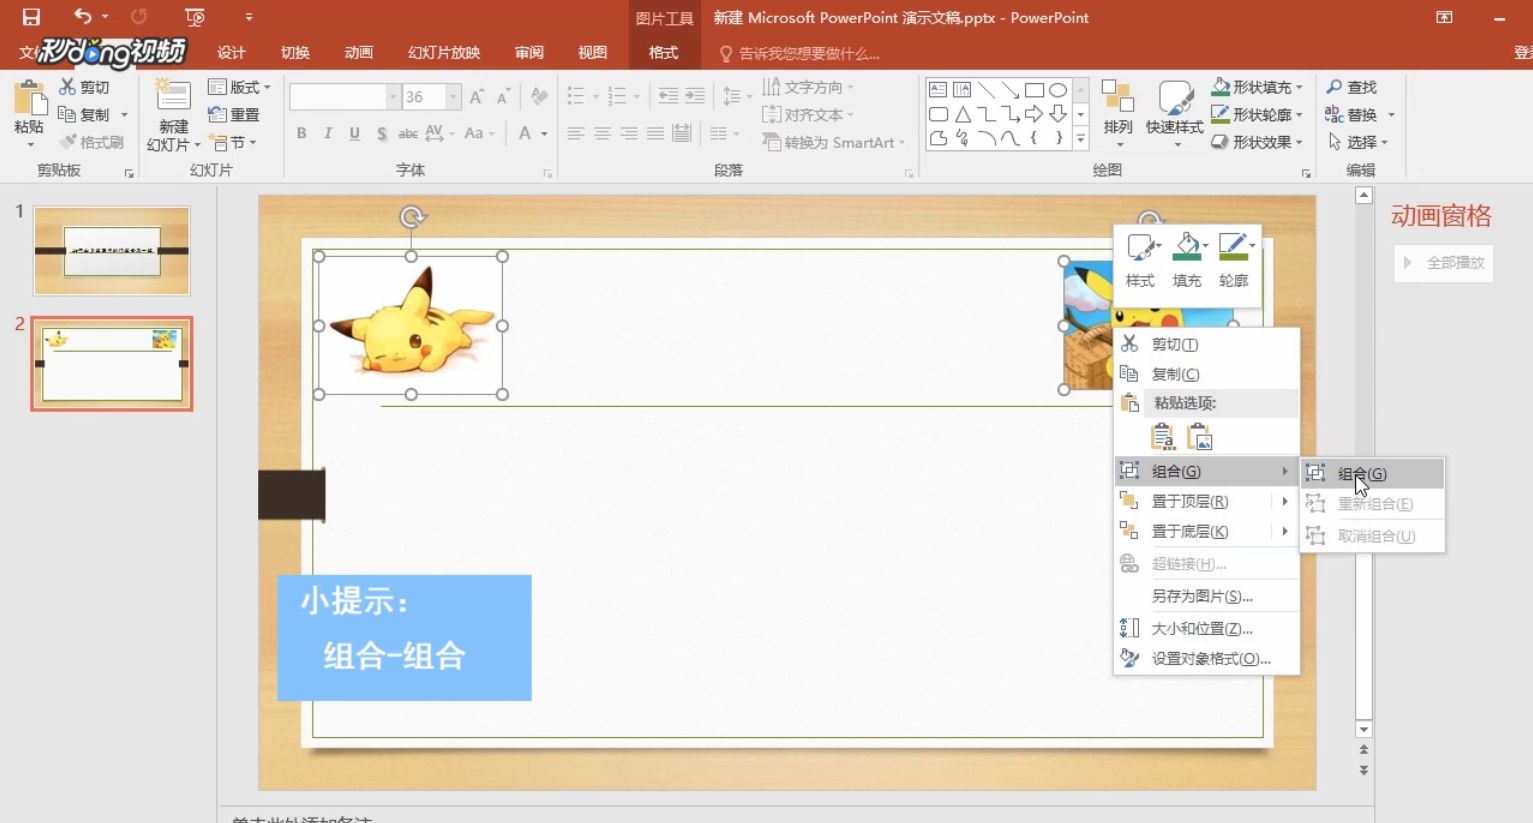1533x823 pixels.
Task: Click paste as picture option icon
Action: pyautogui.click(x=1199, y=437)
